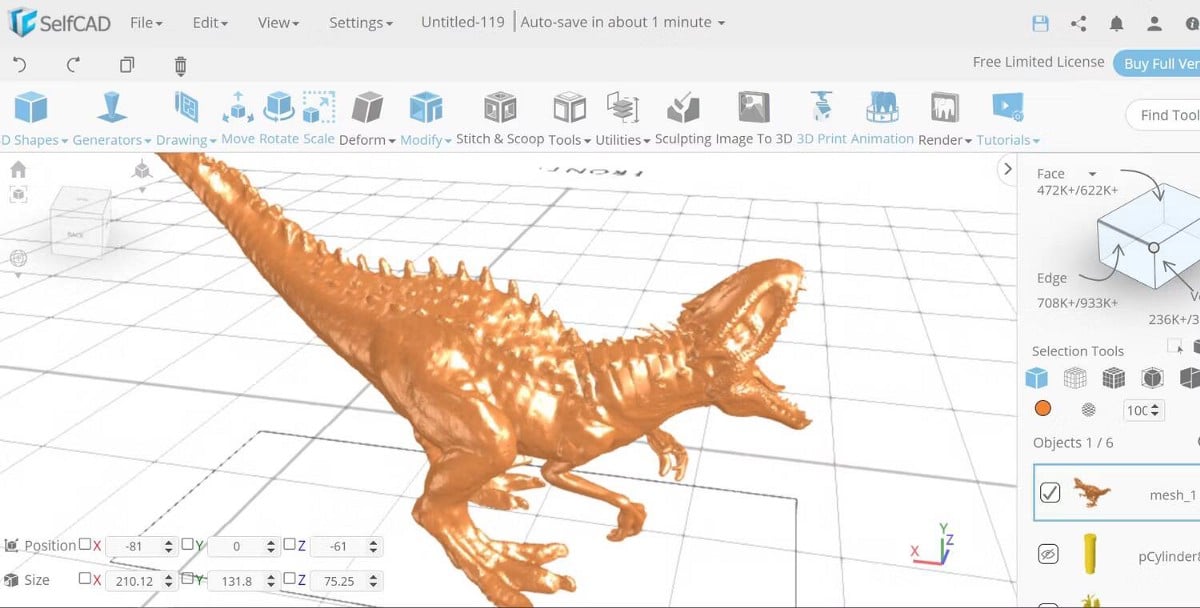Enable the Position X checkbox
Image resolution: width=1200 pixels, height=608 pixels.
pyautogui.click(x=85, y=545)
